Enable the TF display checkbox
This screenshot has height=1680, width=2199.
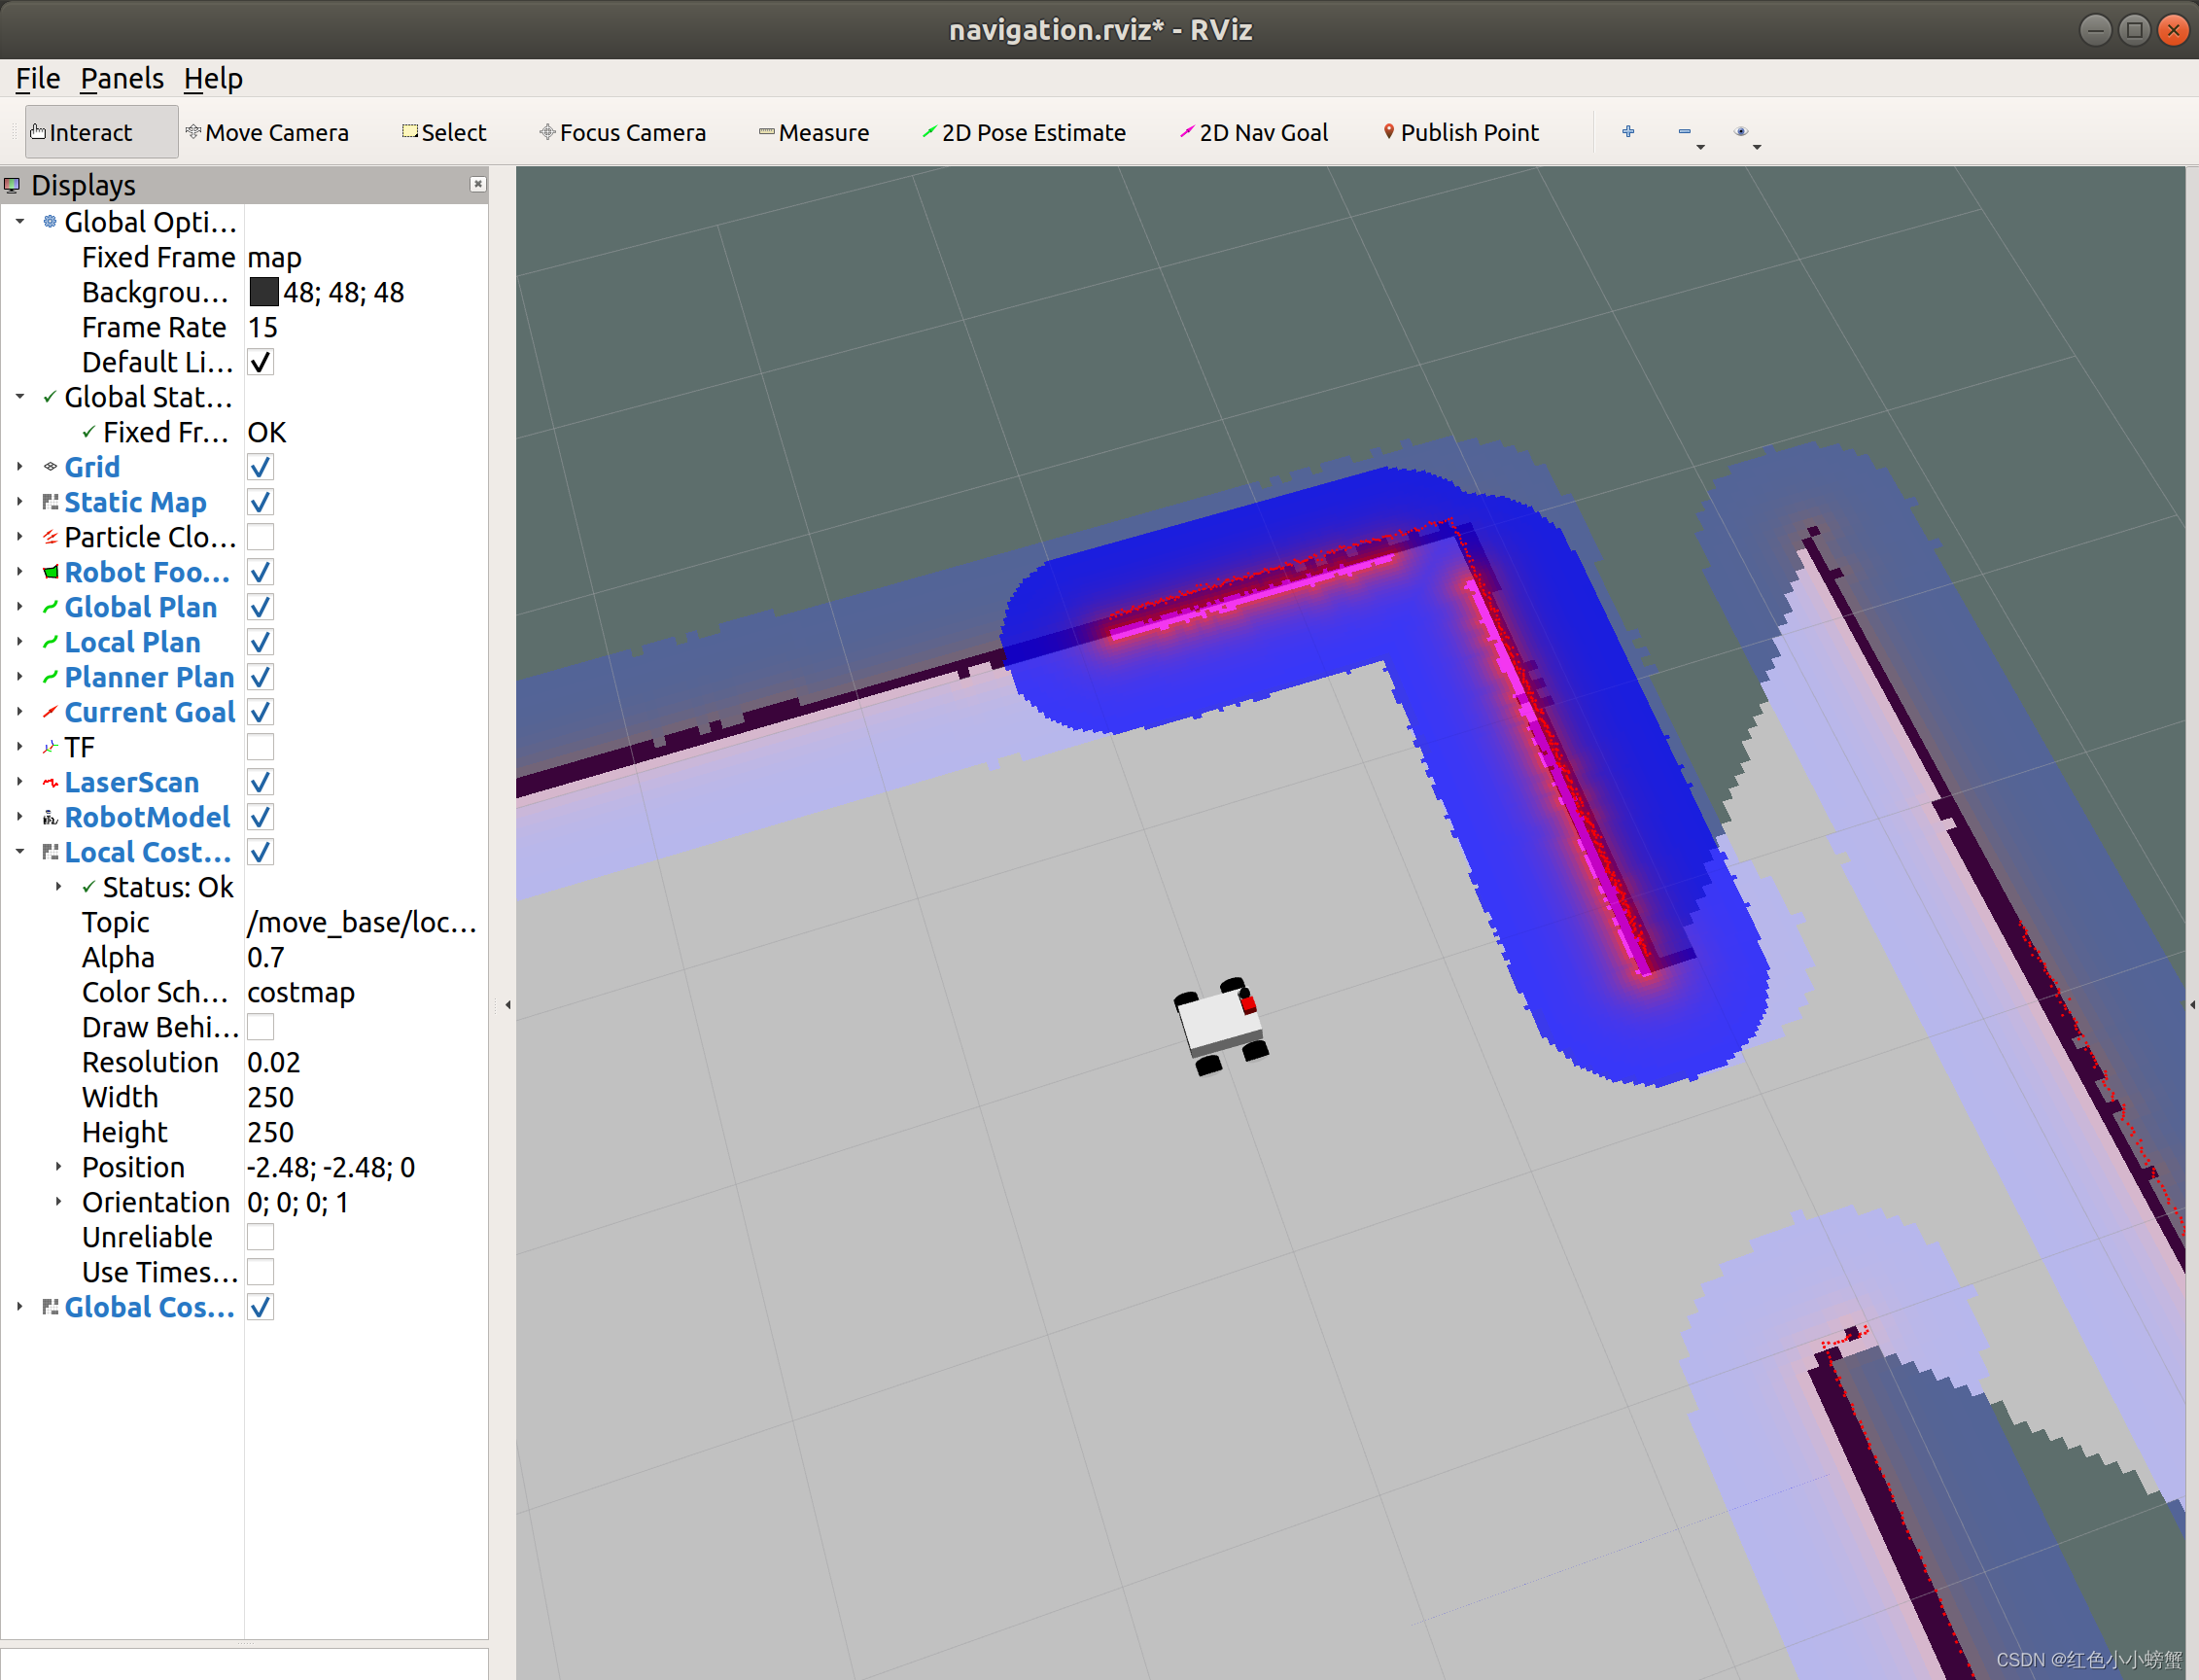pos(260,747)
